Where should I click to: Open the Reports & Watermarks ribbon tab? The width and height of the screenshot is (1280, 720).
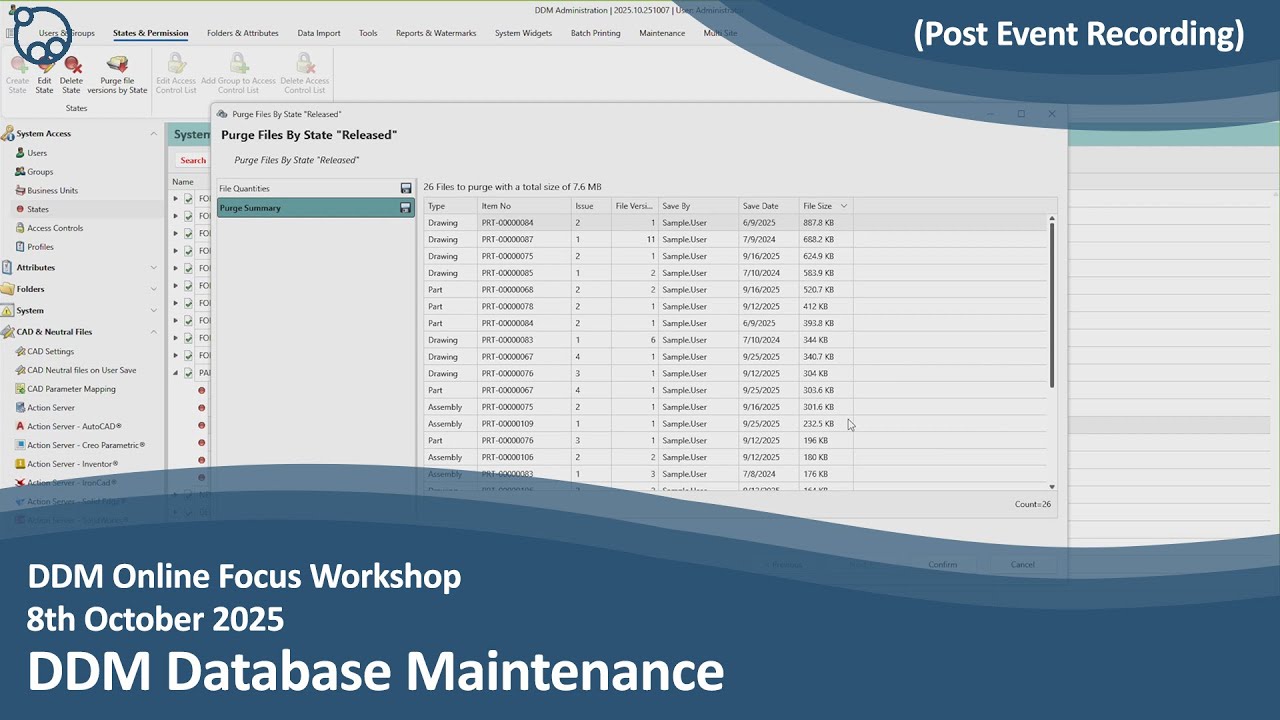tap(436, 33)
